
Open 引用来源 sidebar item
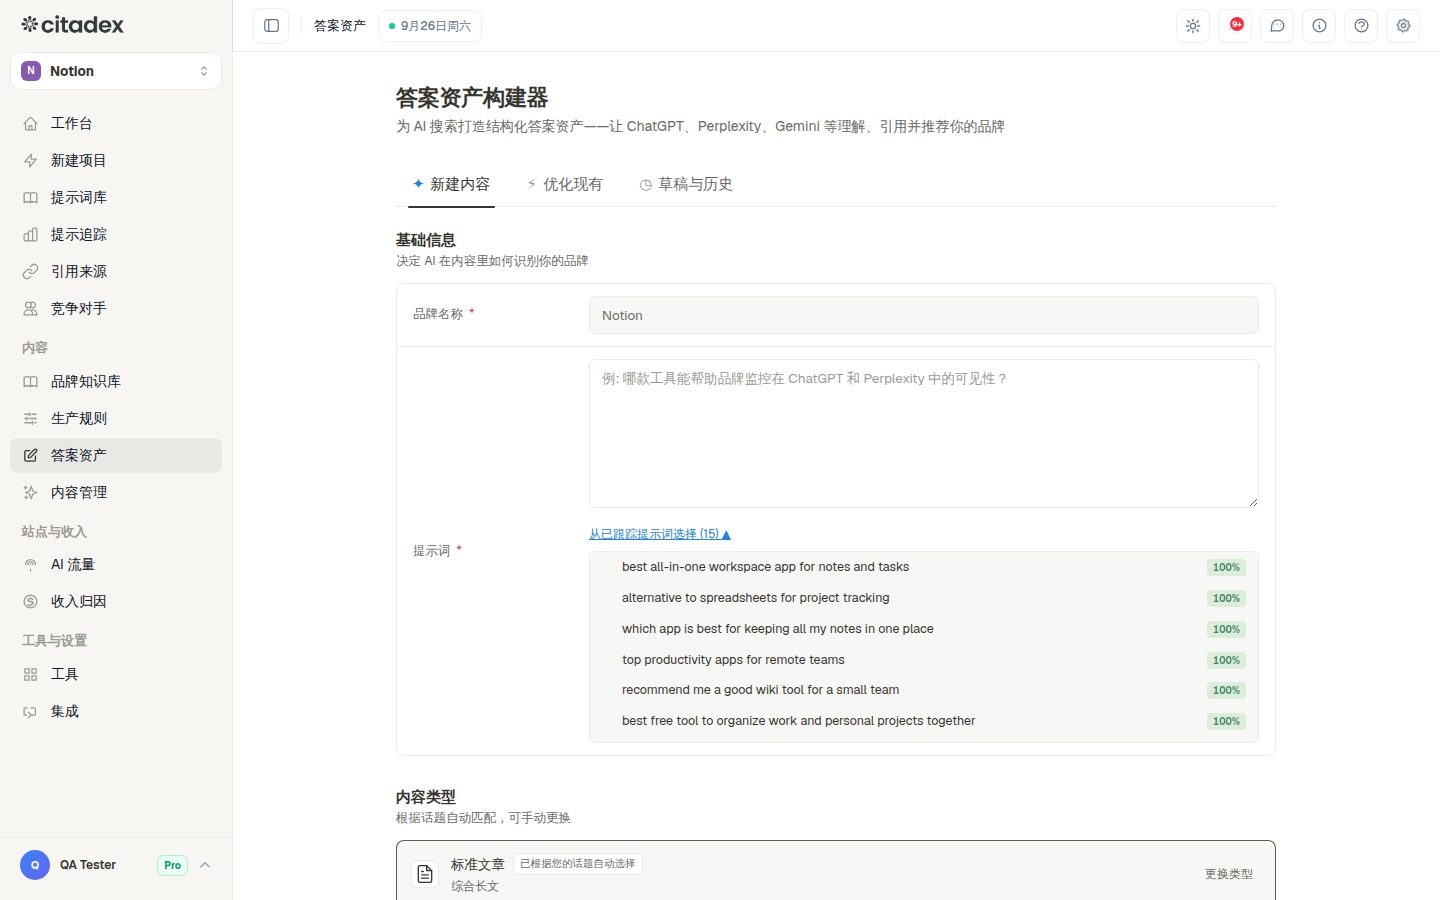point(116,271)
